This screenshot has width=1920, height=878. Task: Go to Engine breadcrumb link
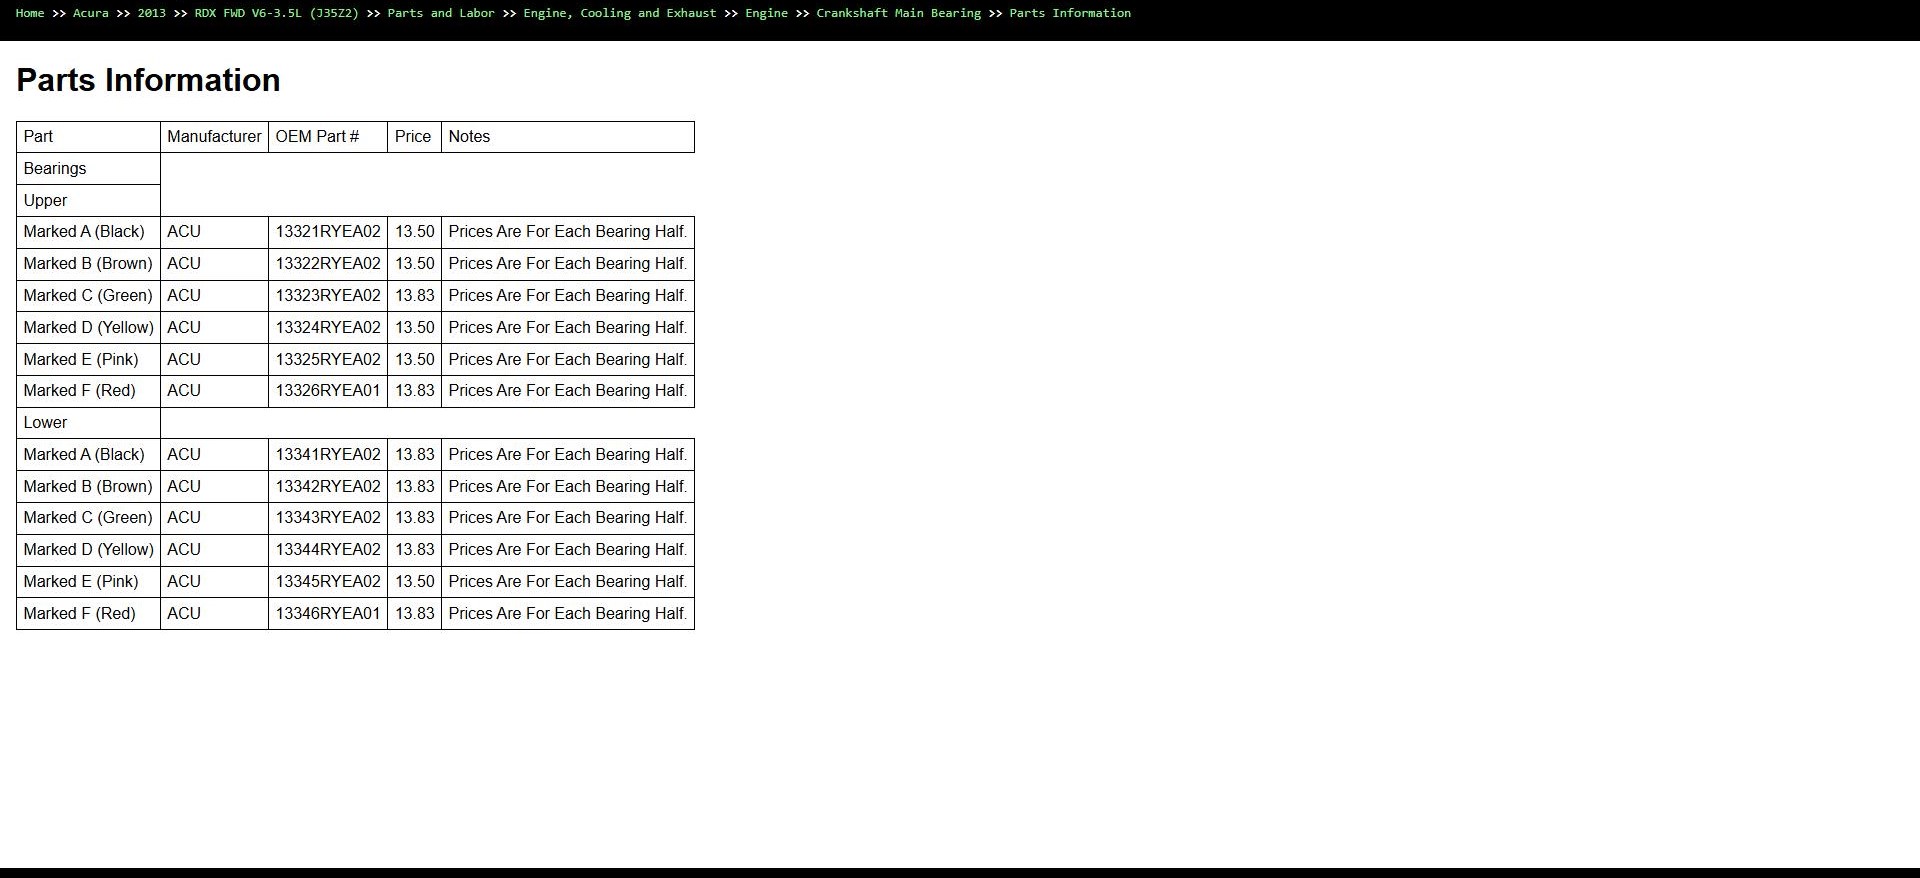tap(767, 13)
